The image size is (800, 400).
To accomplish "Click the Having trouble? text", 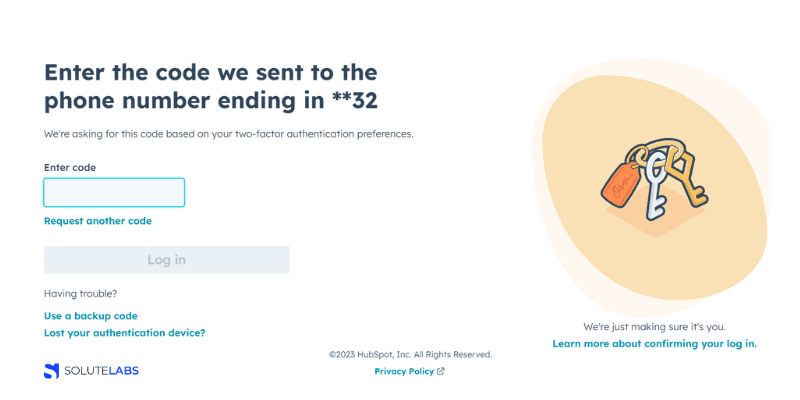I will coord(80,294).
